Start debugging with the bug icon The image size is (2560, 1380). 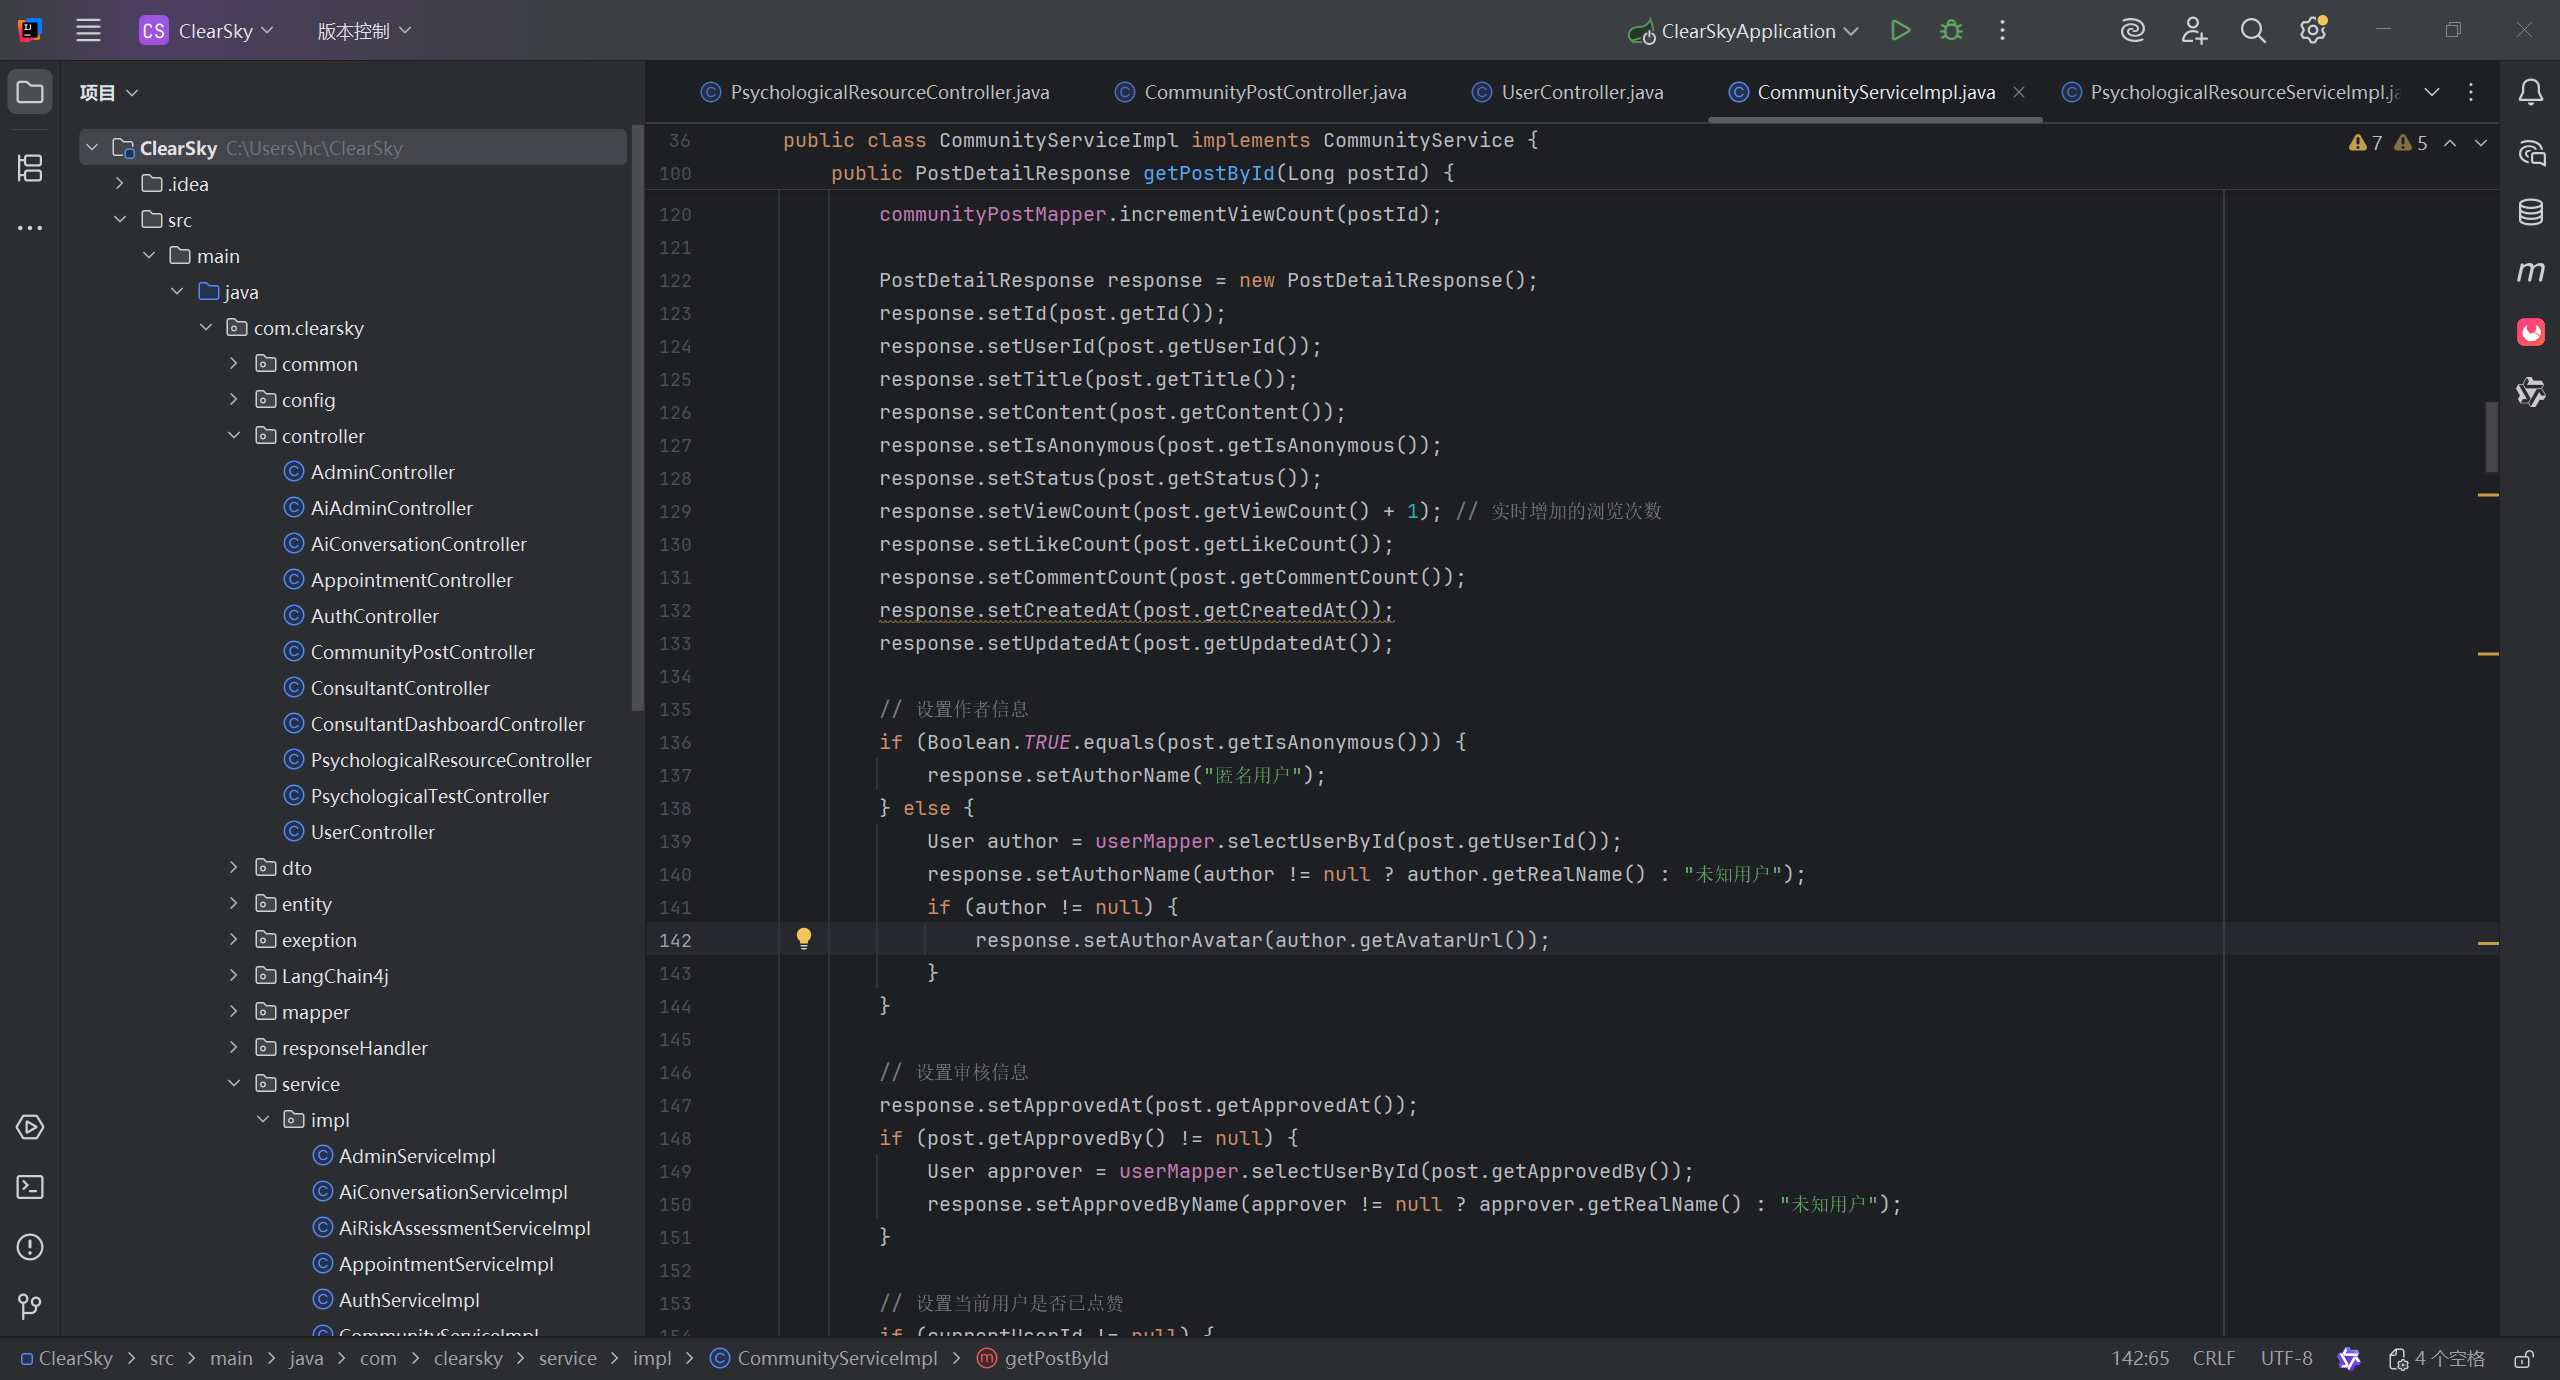point(1951,30)
